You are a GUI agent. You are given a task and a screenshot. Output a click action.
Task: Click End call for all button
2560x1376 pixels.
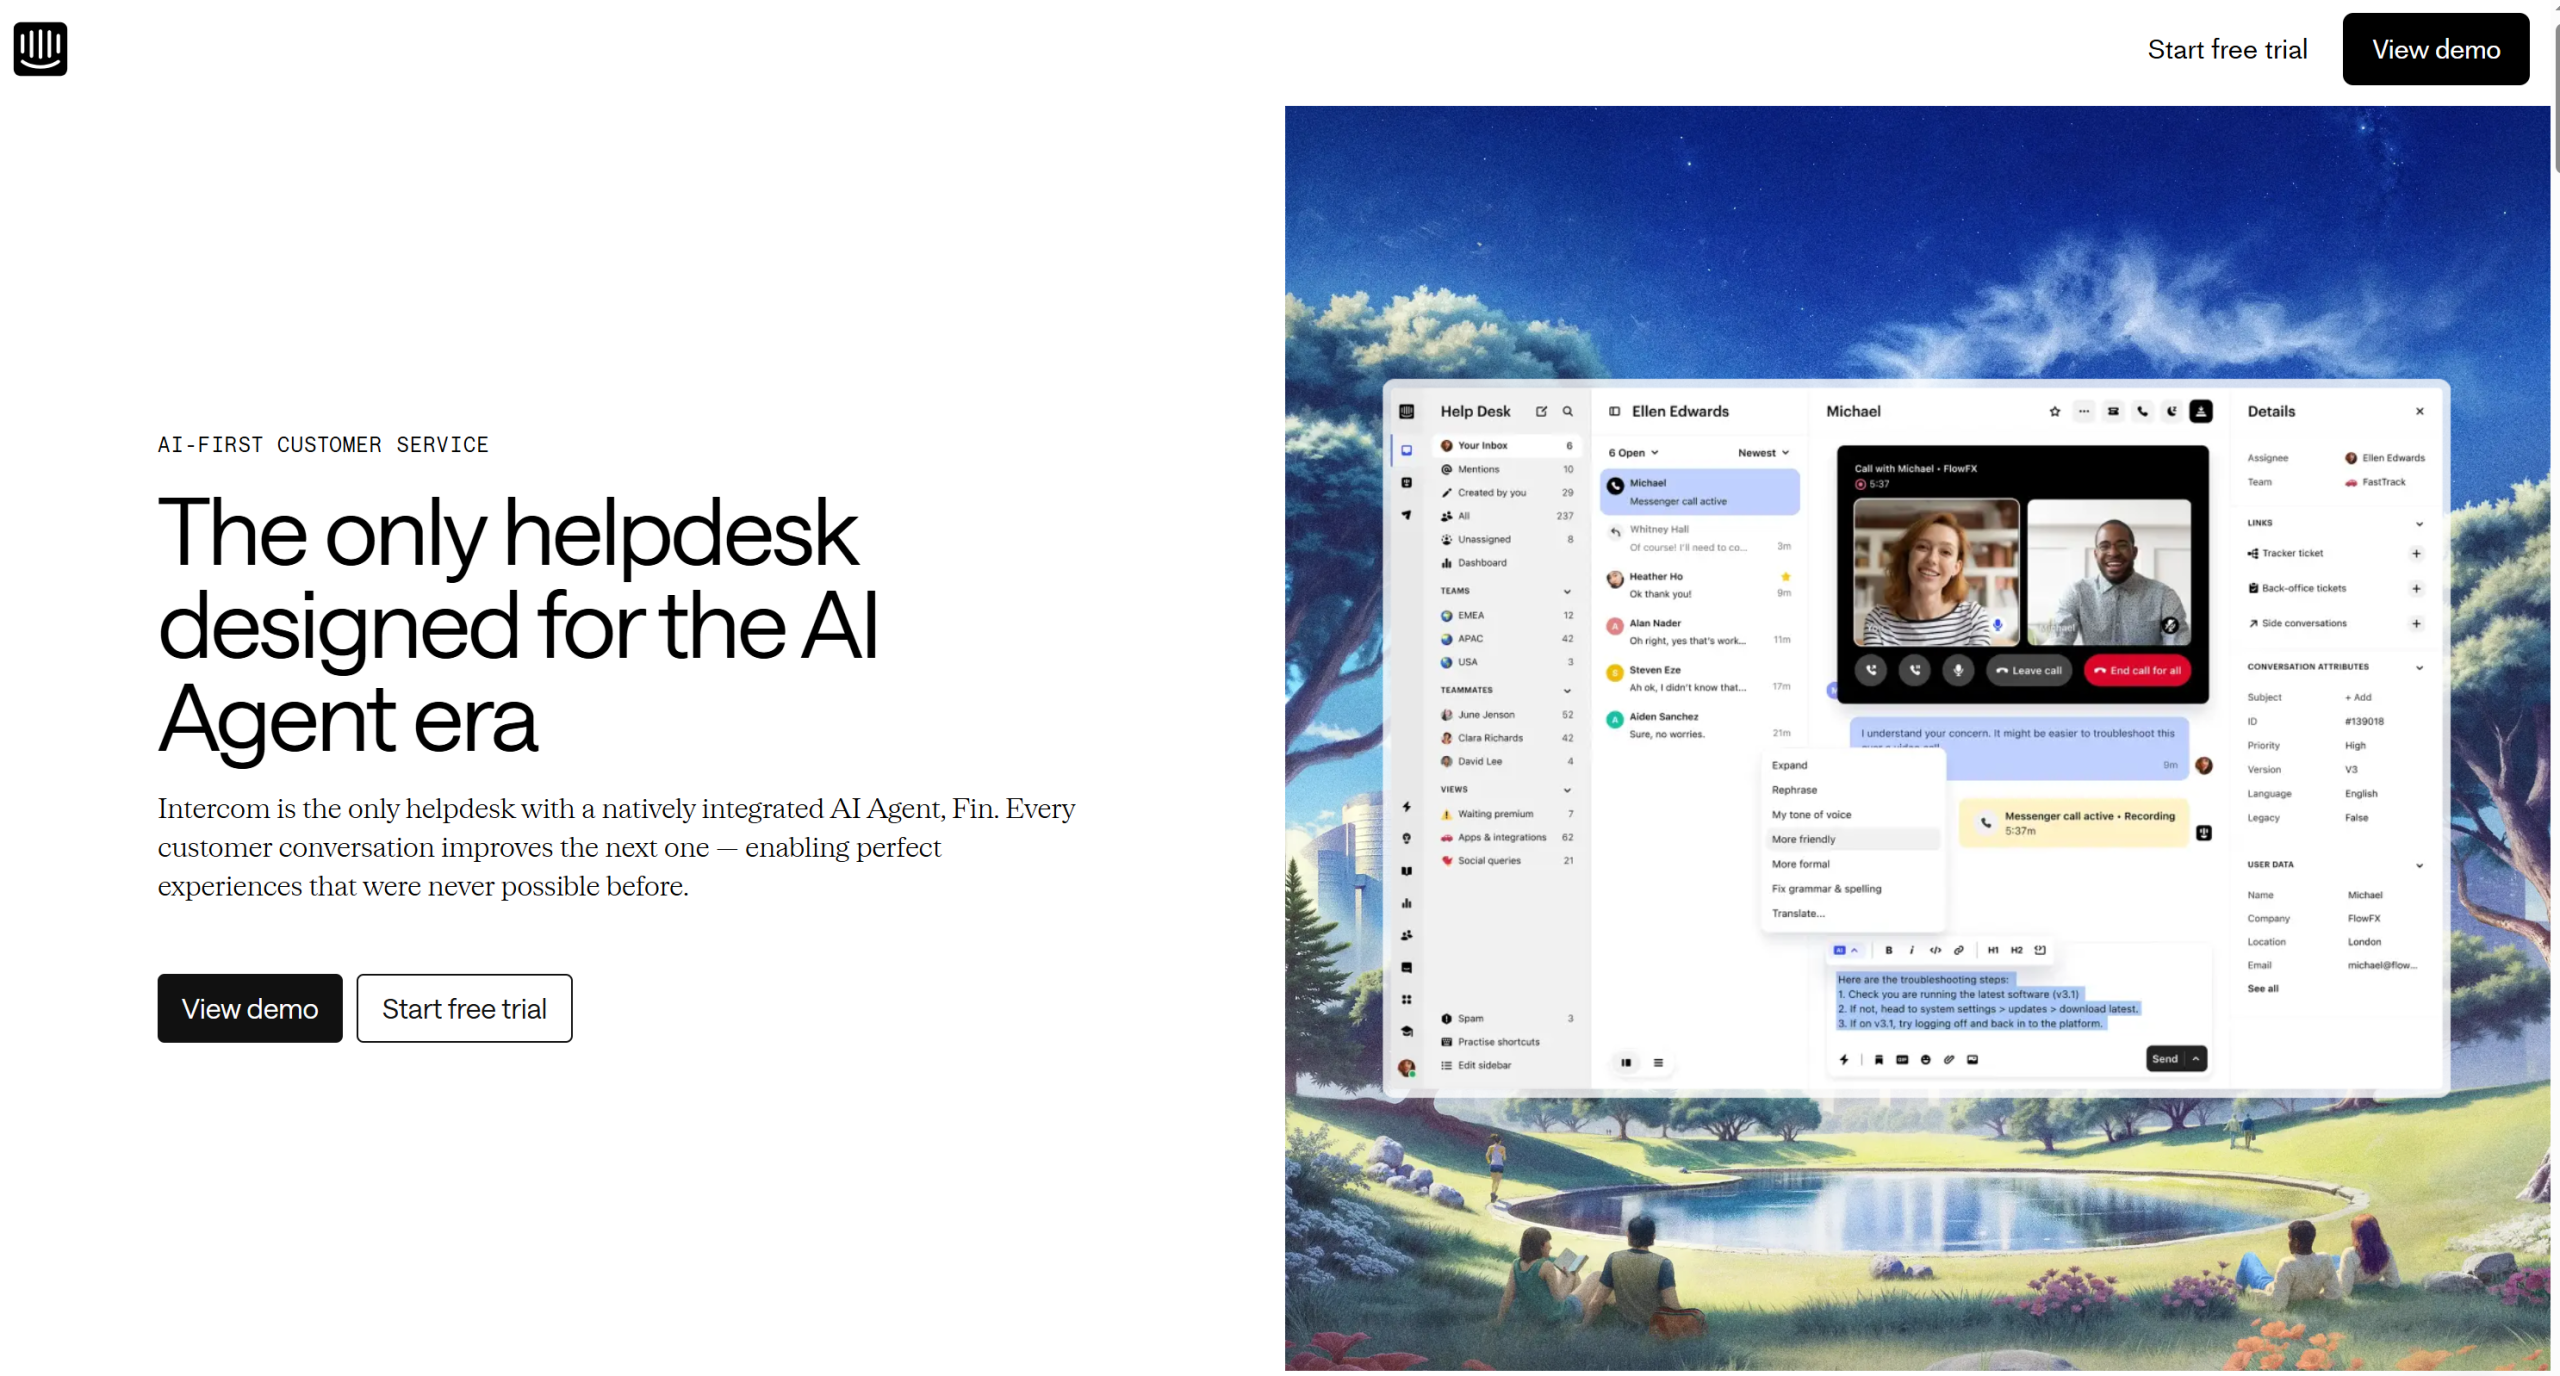pyautogui.click(x=2137, y=670)
